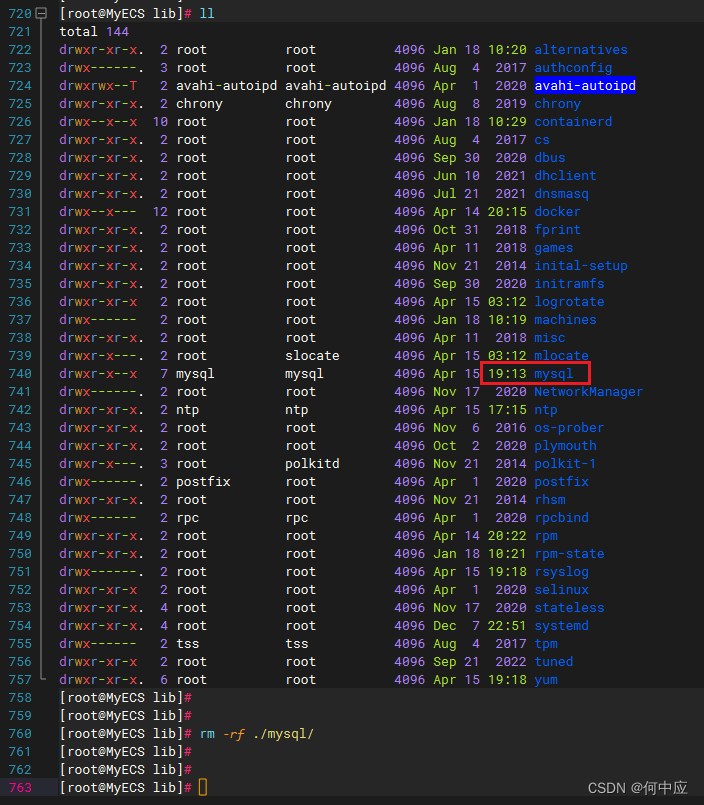The width and height of the screenshot is (704, 805).
Task: Place cursor at the prompt on line 763
Action: click(x=203, y=788)
